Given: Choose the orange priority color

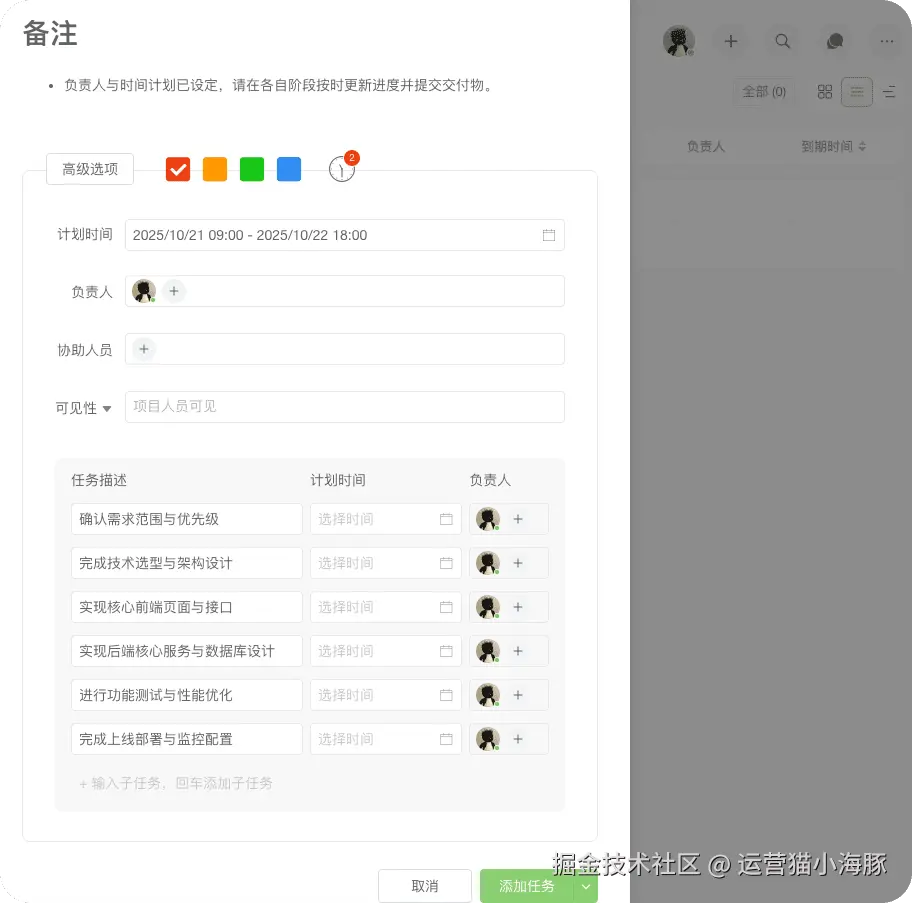Looking at the screenshot, I should tap(215, 169).
